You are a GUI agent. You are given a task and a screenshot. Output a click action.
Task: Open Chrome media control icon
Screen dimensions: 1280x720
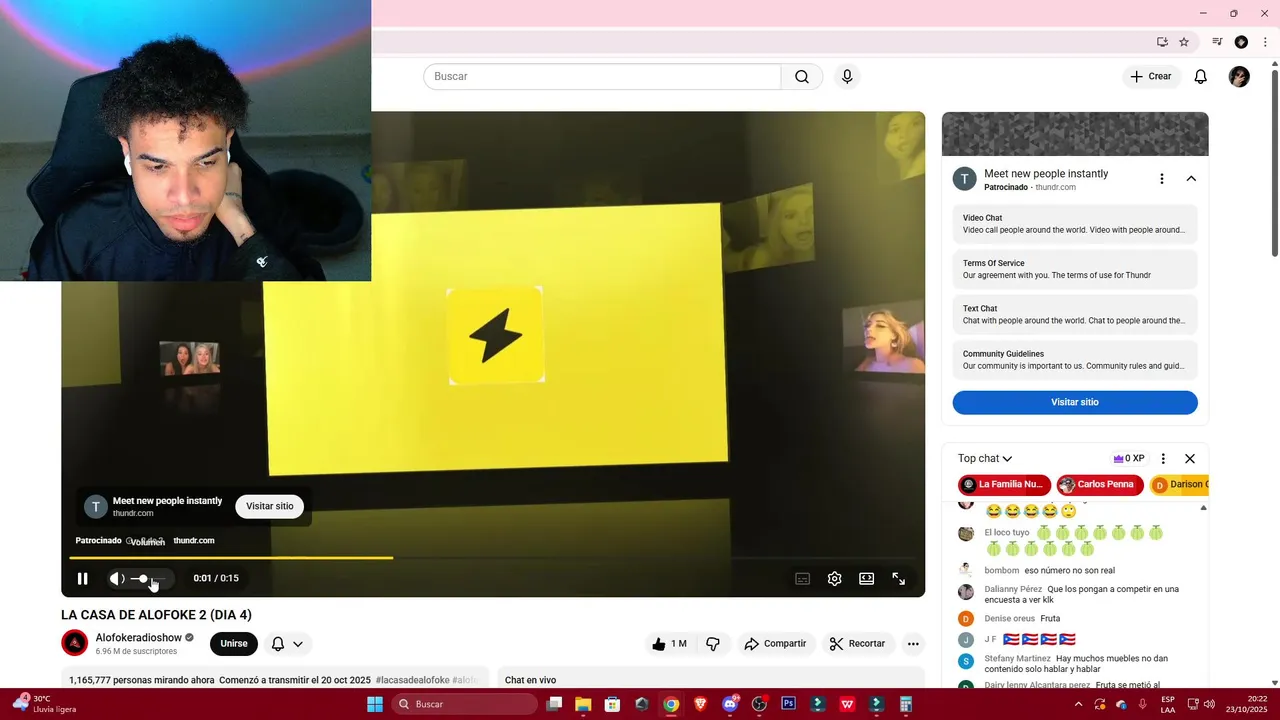[1217, 42]
